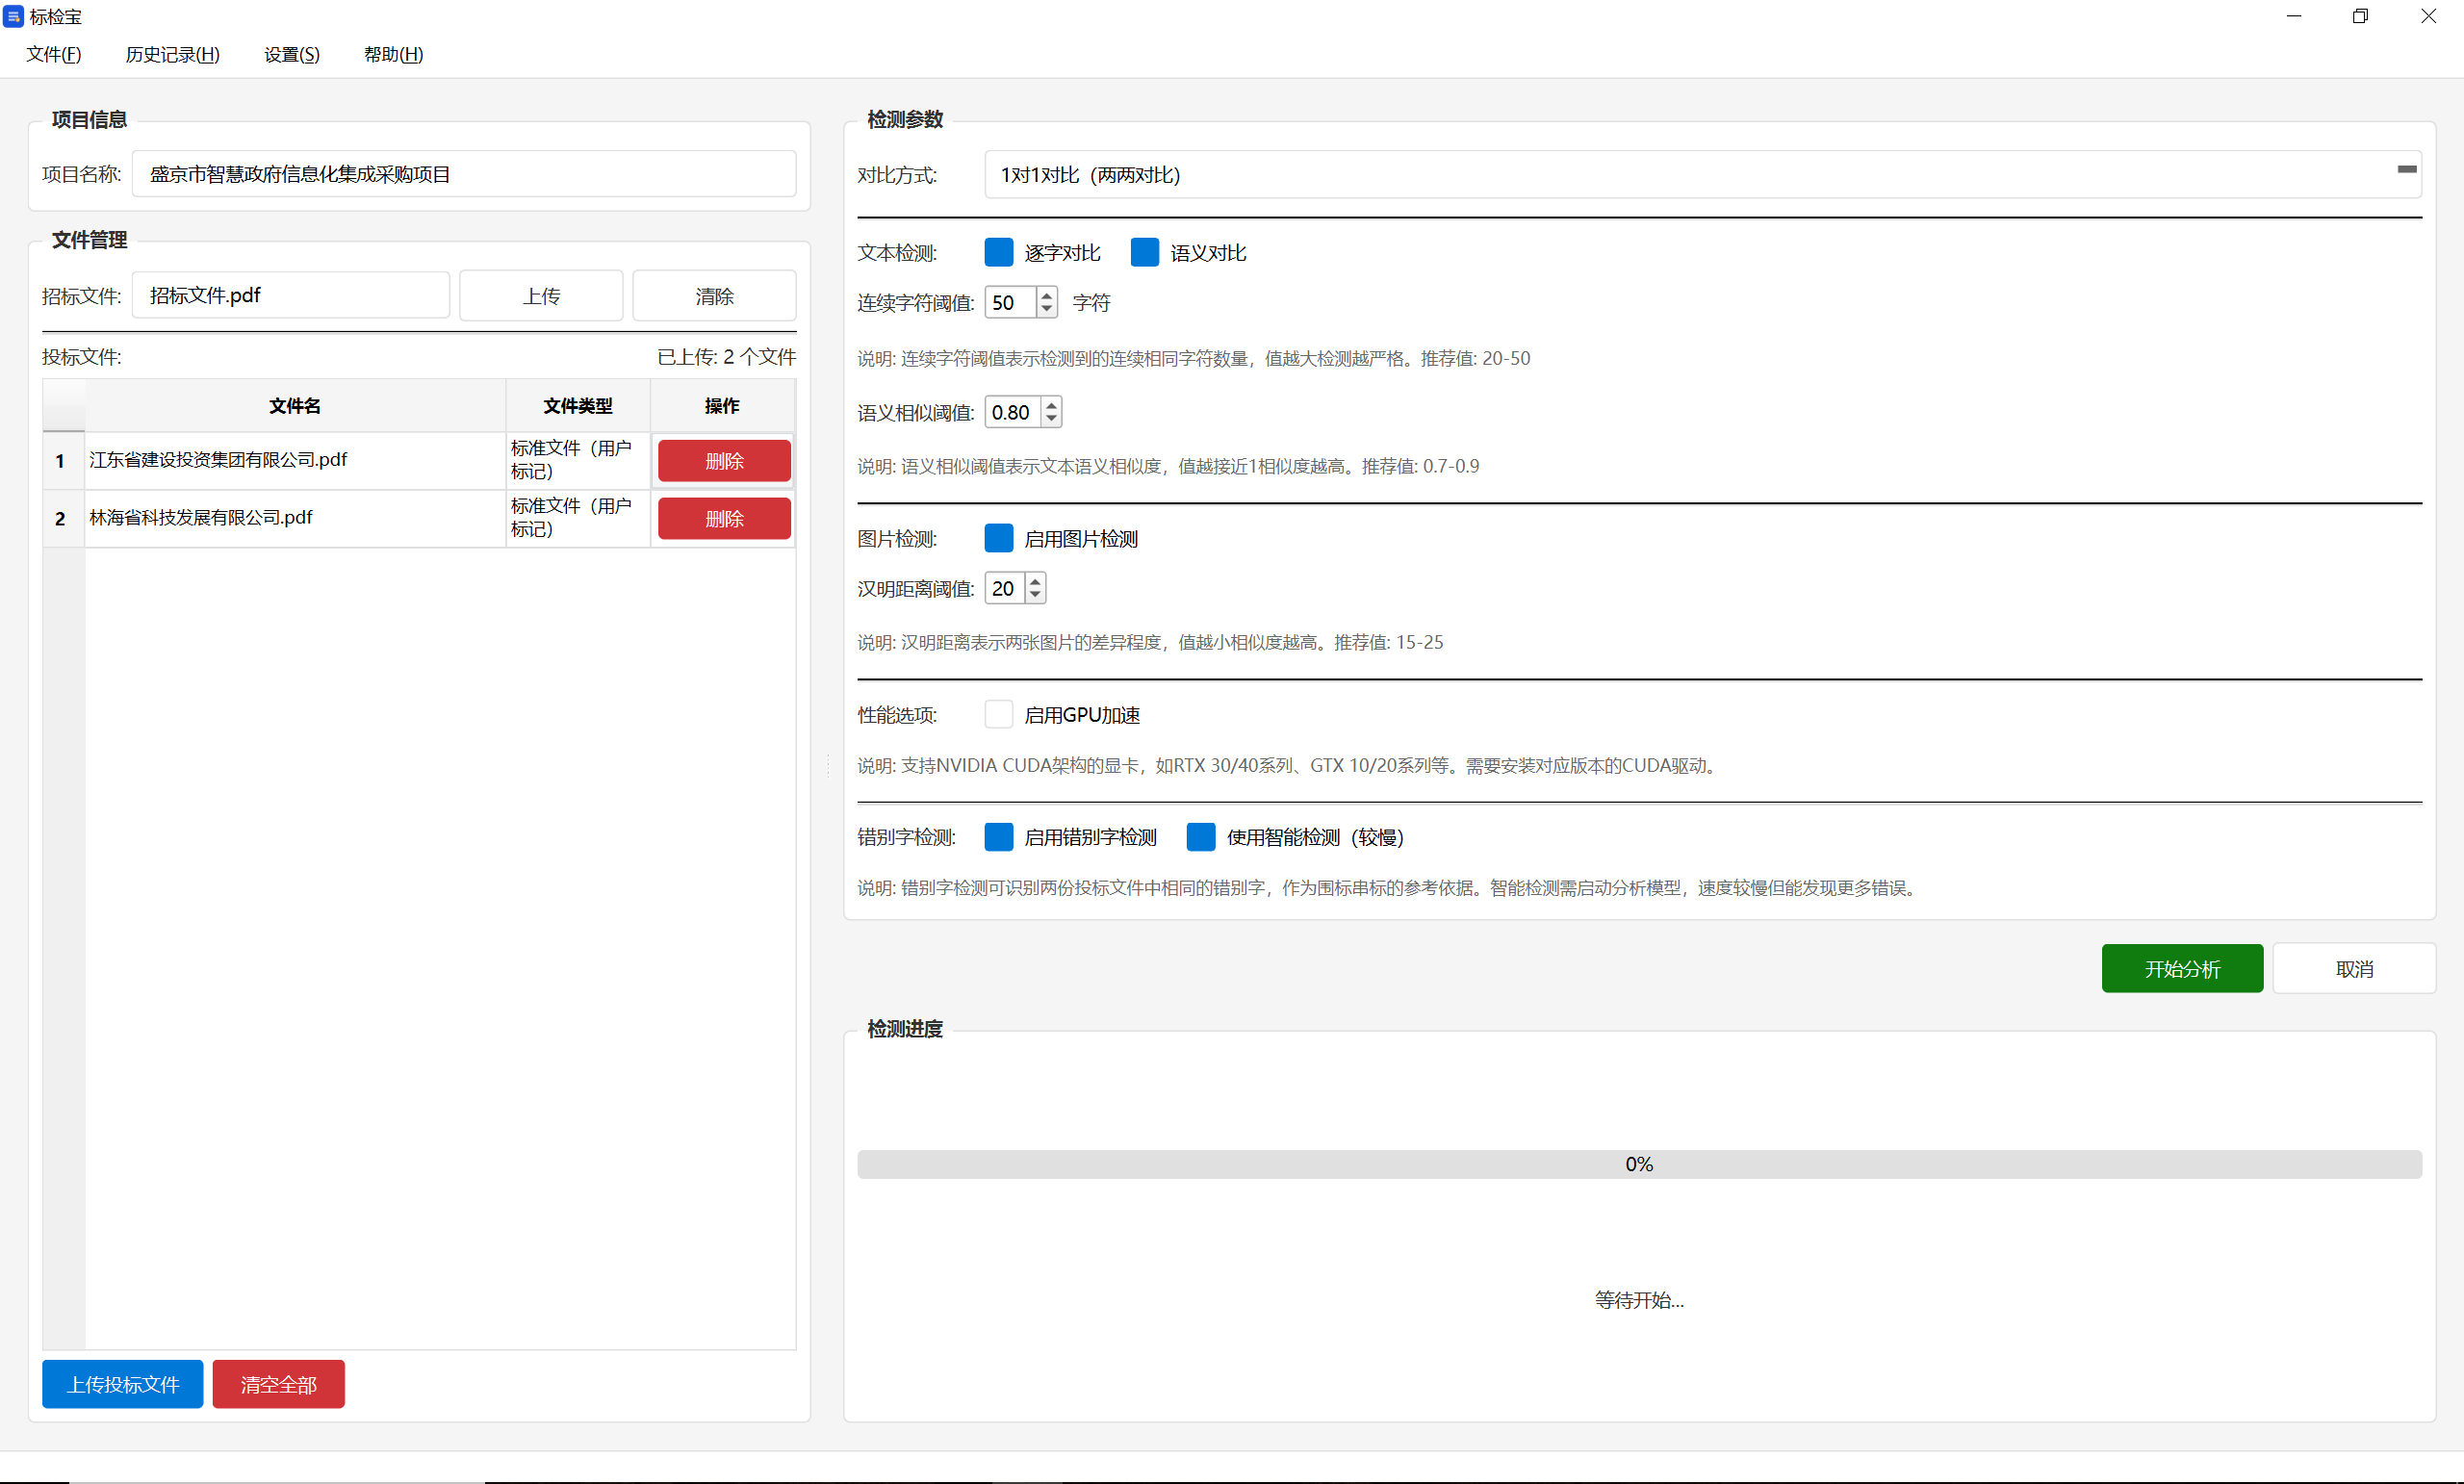Delete 江东省建设投资集团有限公司.pdf row

724,461
